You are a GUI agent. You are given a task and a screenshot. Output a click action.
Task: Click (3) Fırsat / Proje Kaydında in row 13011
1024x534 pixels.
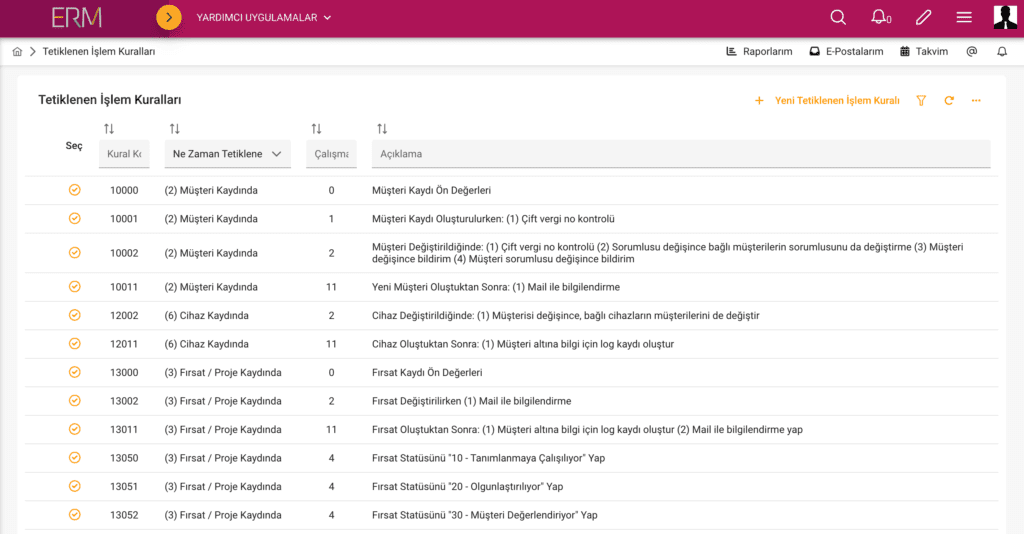tap(223, 430)
